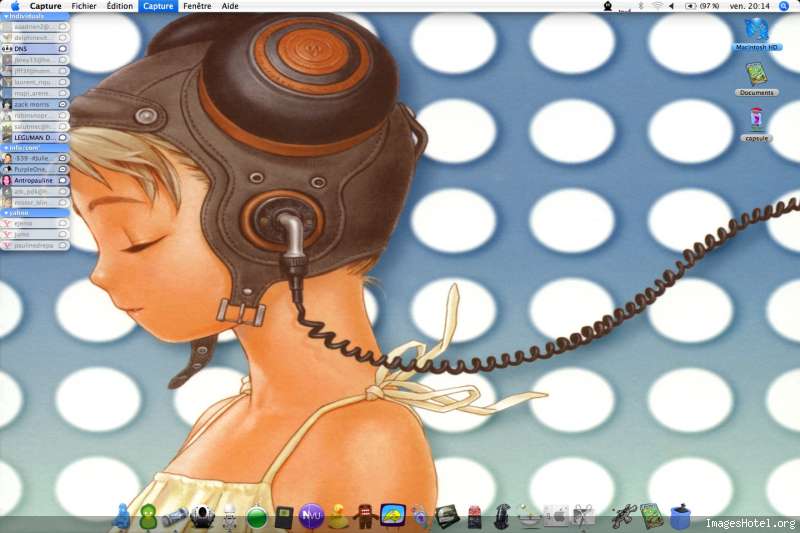Open the Macintosh HD desktop icon

click(756, 34)
